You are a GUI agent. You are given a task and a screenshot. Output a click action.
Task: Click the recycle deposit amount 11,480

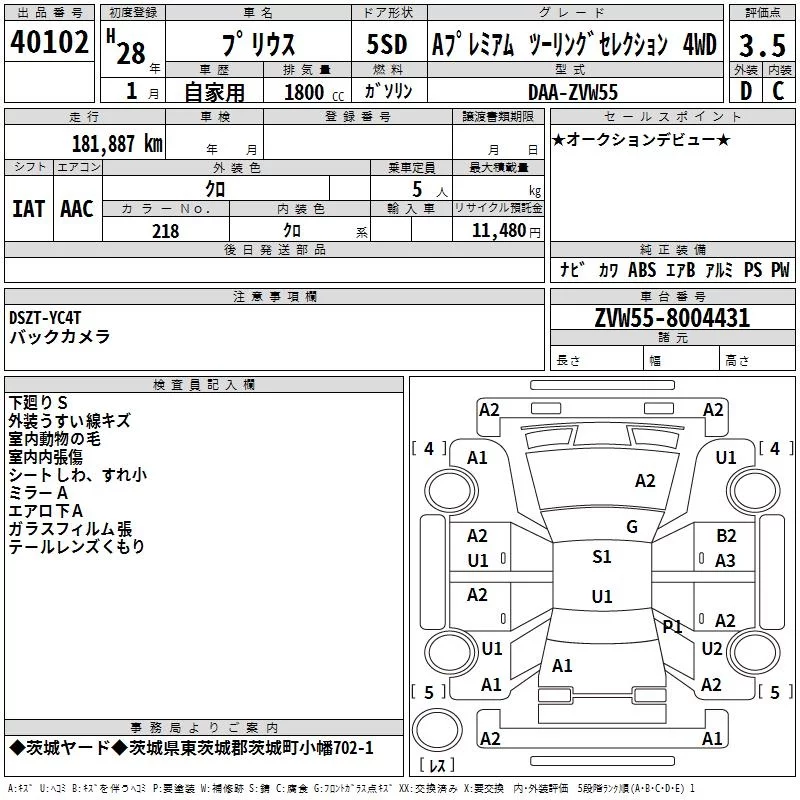pos(498,231)
